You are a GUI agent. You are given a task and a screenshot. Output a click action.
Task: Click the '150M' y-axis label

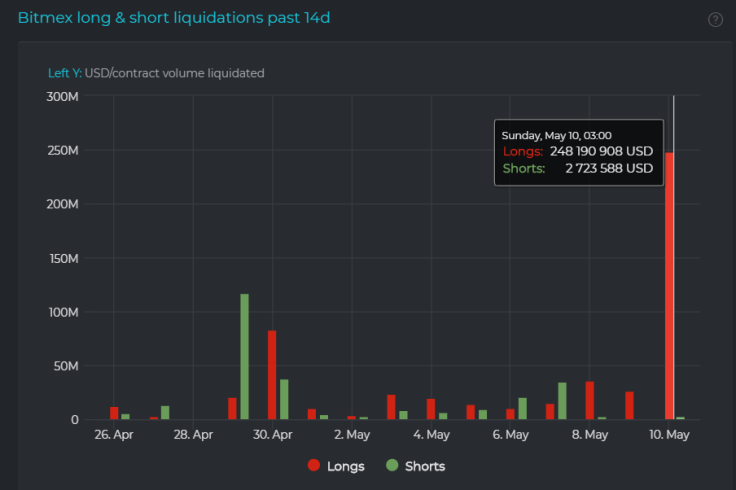coord(64,259)
